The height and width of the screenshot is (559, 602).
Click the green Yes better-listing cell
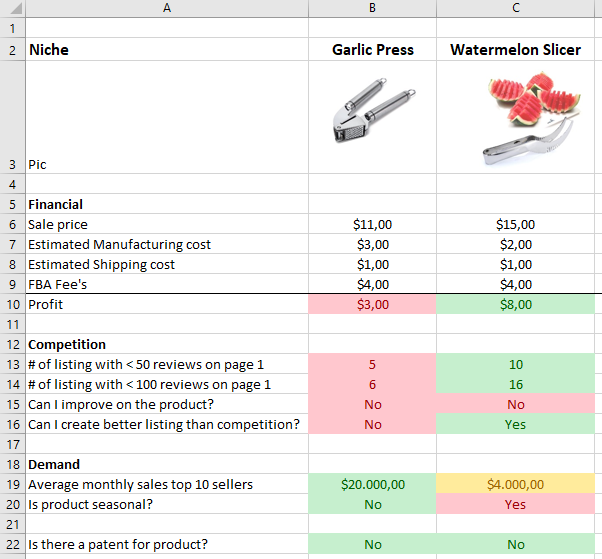516,424
